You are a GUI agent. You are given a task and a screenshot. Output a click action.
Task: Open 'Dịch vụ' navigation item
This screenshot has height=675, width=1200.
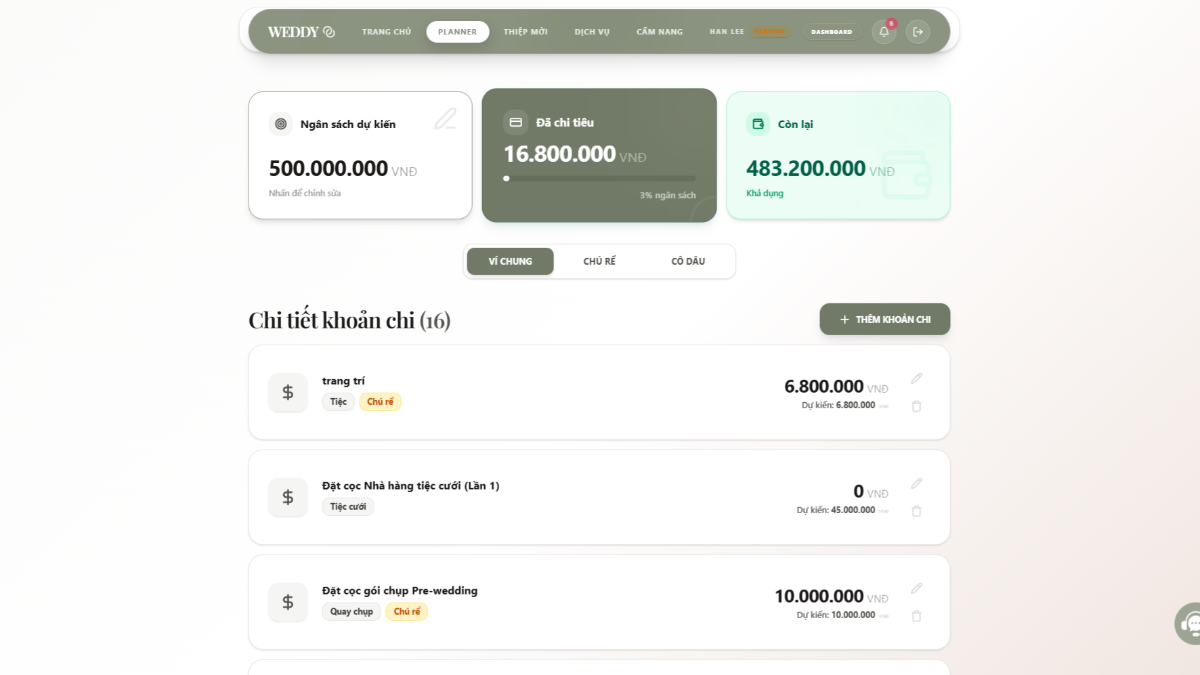(x=592, y=32)
